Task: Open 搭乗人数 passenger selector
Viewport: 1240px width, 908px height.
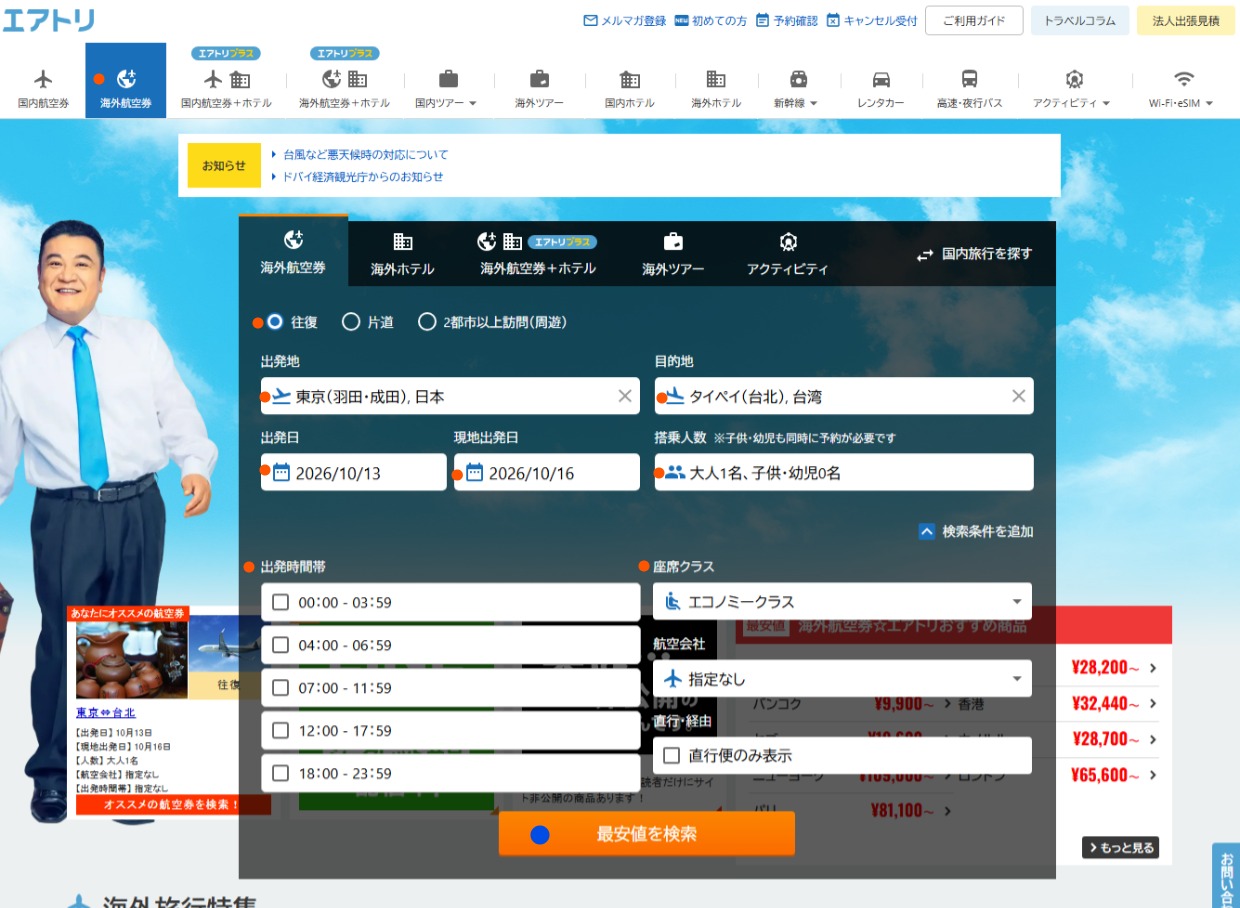Action: pos(844,472)
